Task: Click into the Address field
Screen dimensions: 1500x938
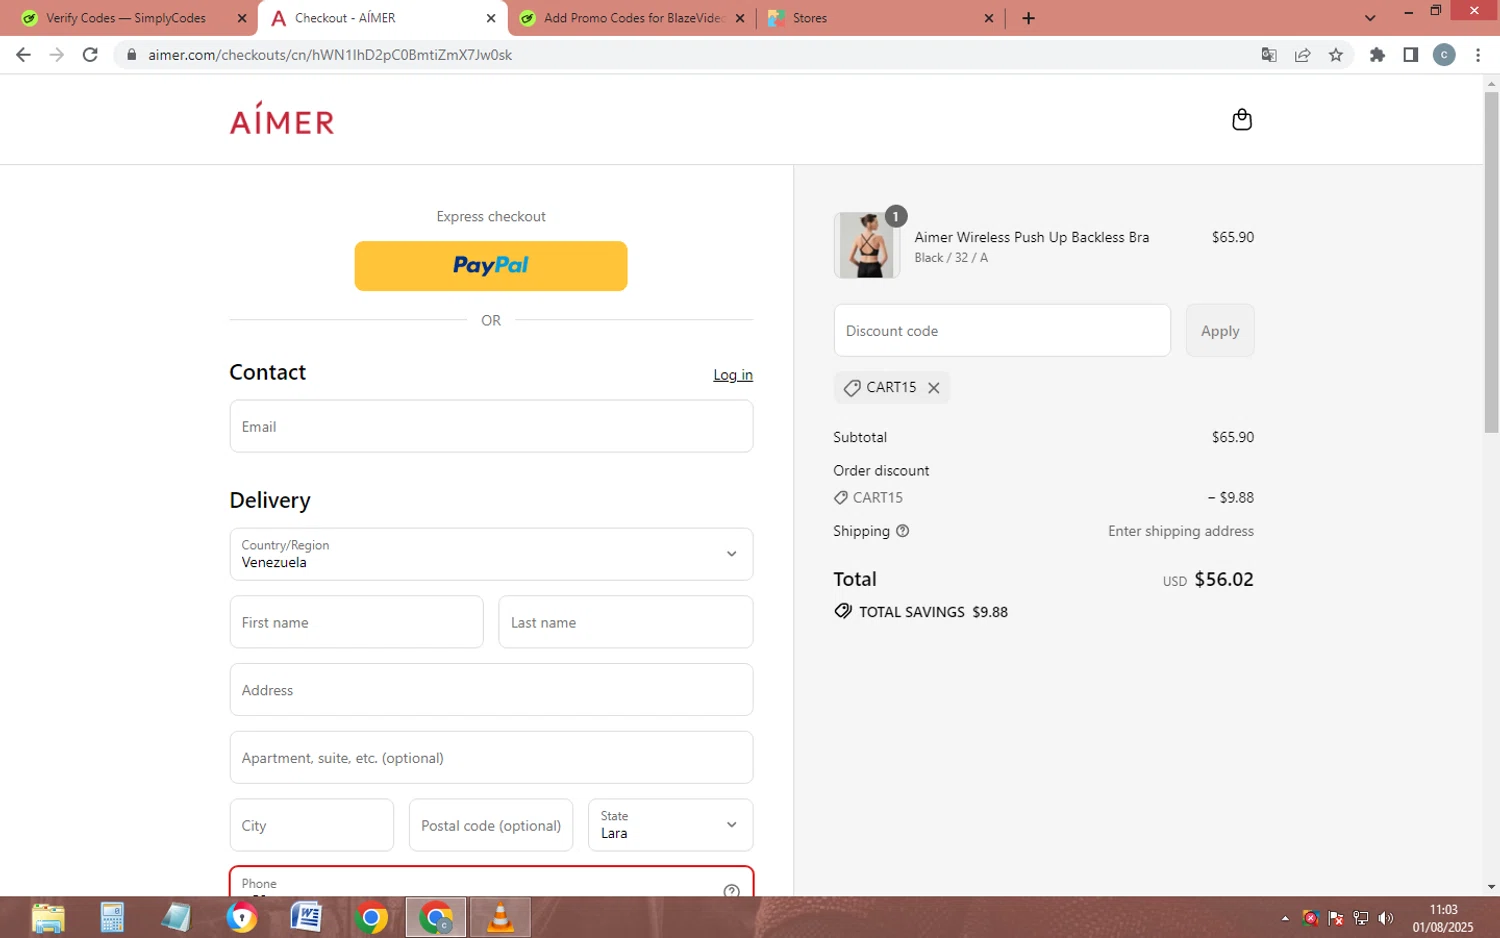Action: click(491, 690)
